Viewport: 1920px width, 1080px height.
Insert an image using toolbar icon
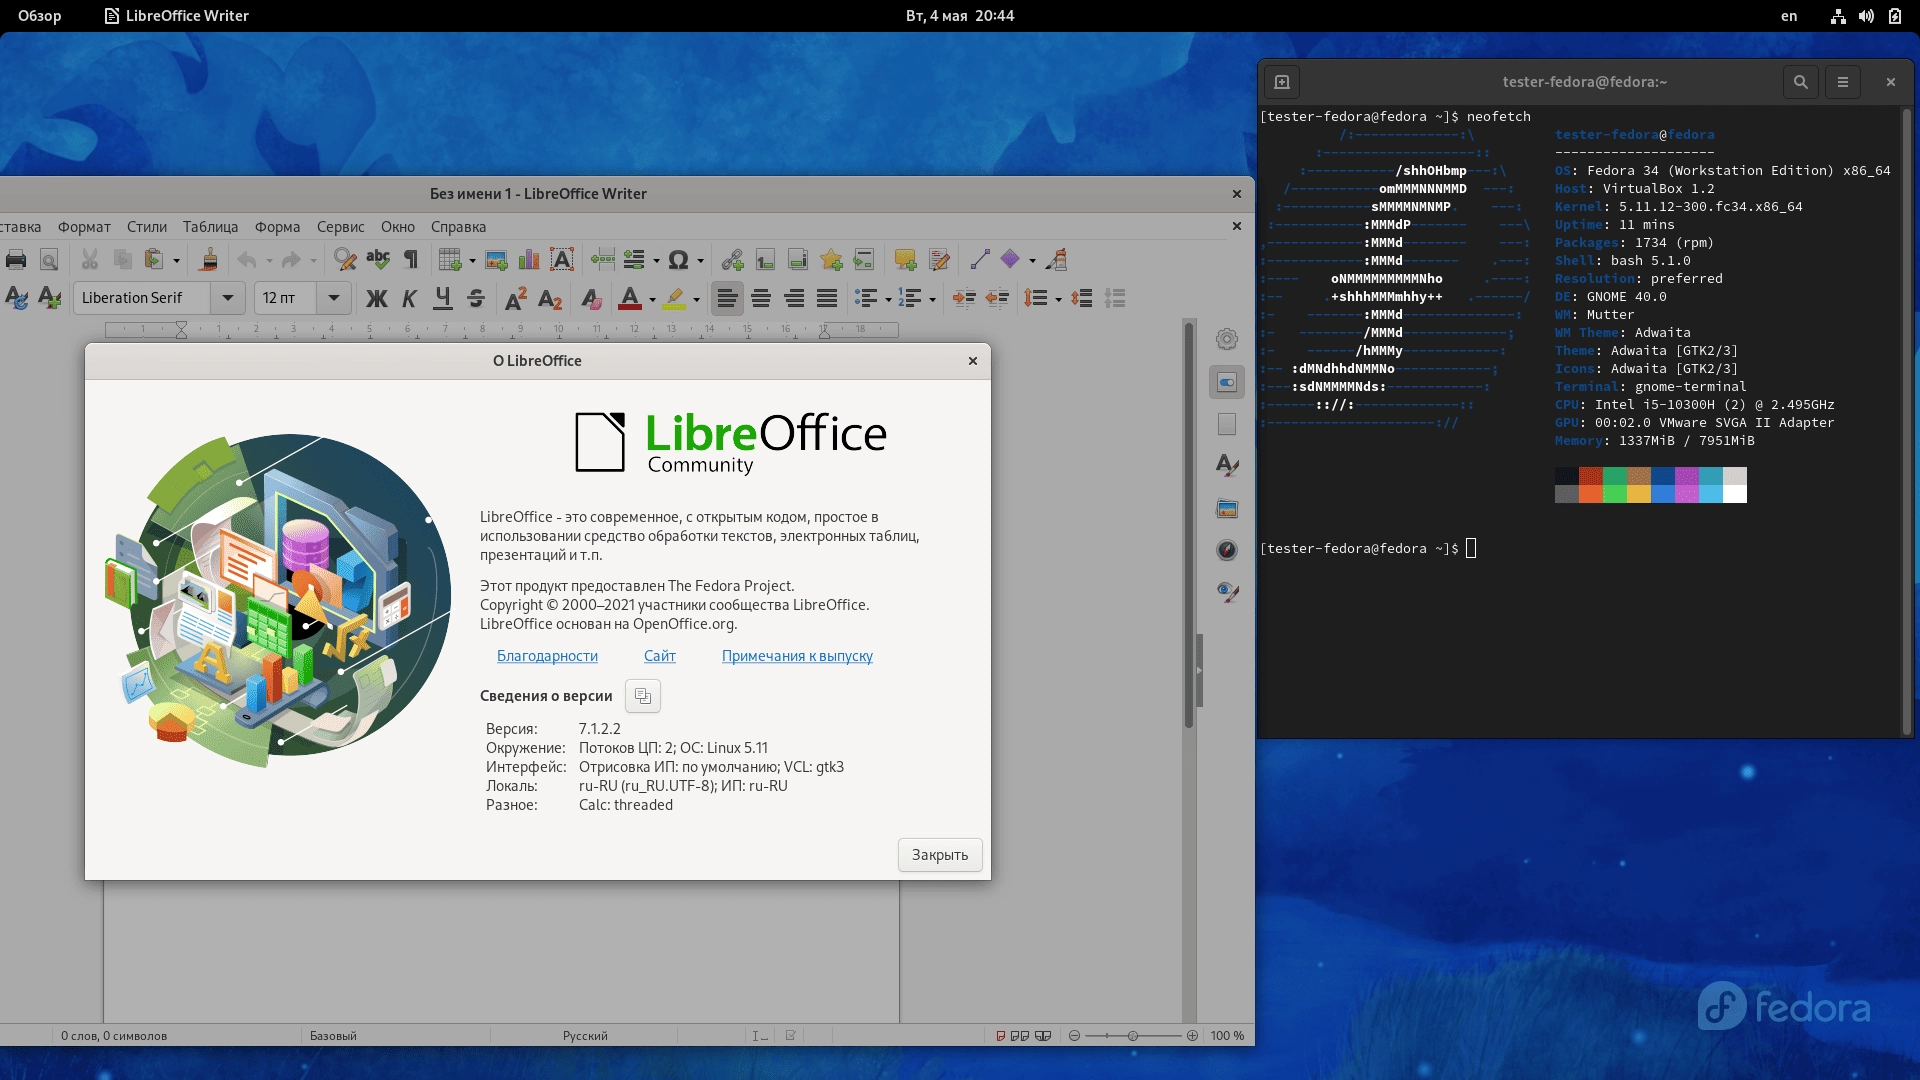496,260
